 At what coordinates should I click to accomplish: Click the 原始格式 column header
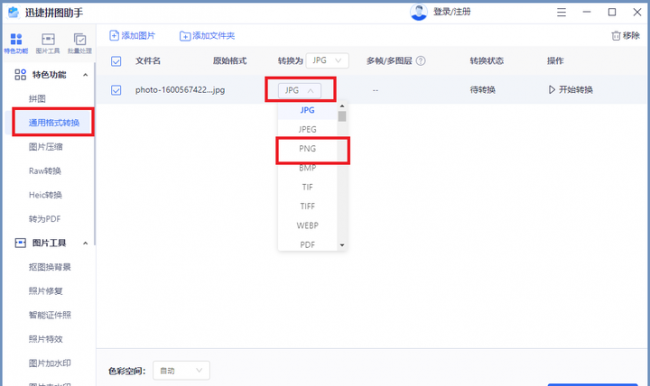[230, 61]
